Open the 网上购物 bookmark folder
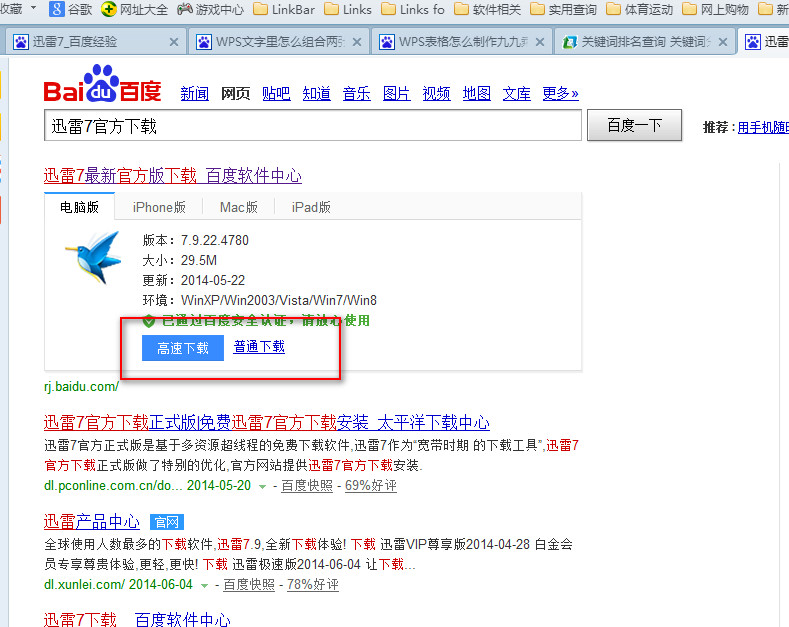This screenshot has height=627, width=789. [716, 9]
